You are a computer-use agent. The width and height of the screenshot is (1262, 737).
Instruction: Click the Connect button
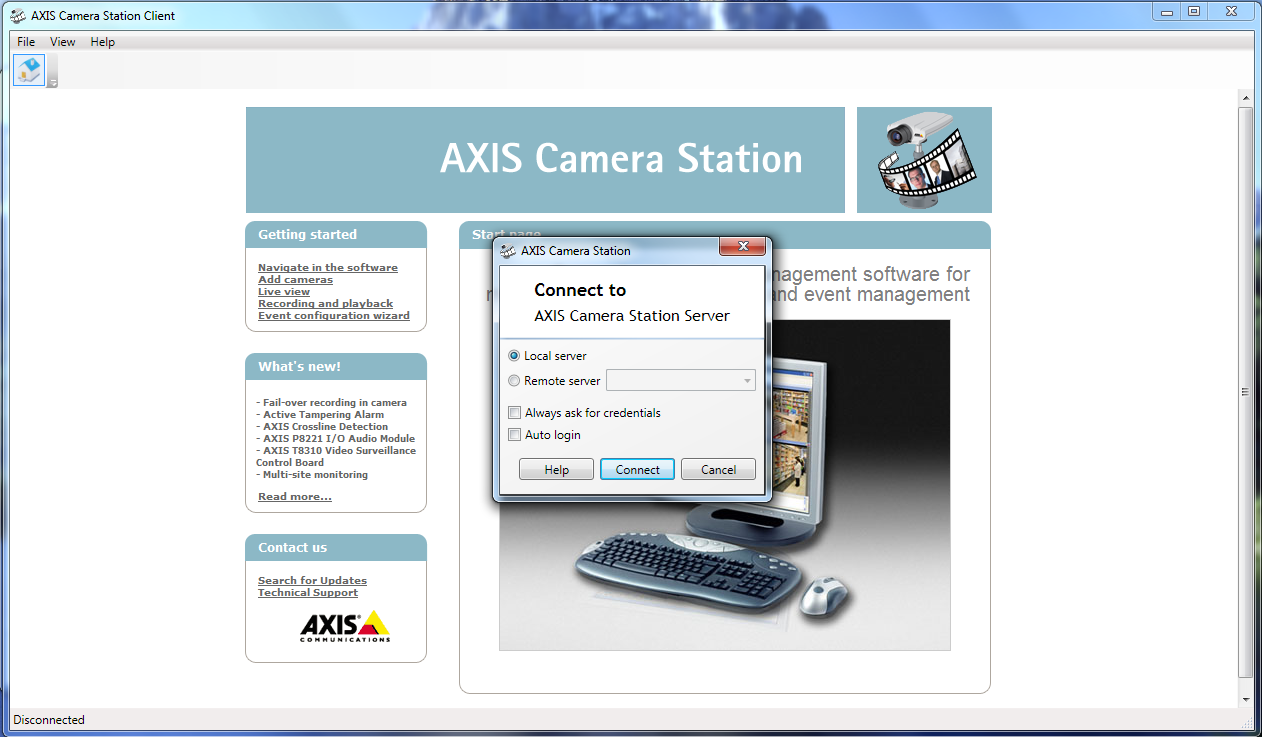pyautogui.click(x=638, y=470)
